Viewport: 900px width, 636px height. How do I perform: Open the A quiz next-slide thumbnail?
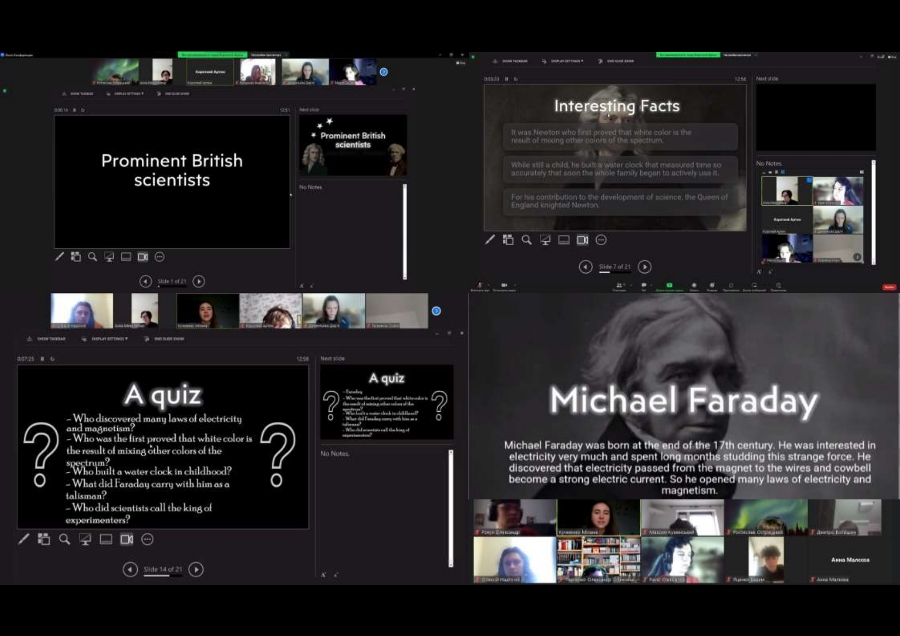tap(387, 402)
